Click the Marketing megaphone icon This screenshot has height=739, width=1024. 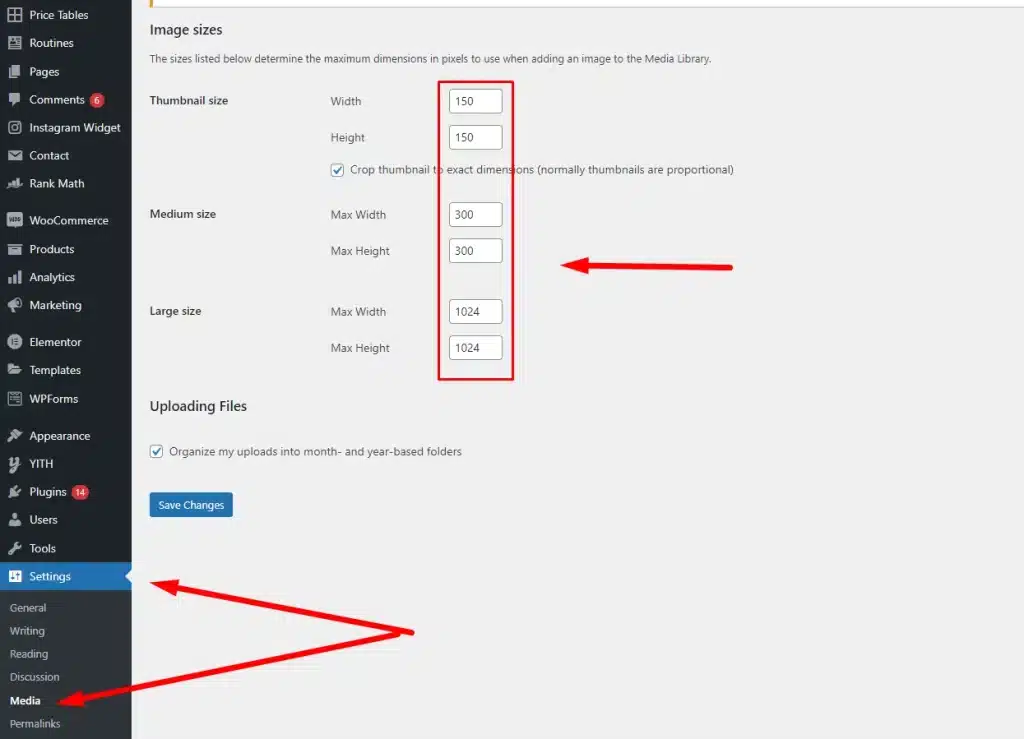click(14, 305)
